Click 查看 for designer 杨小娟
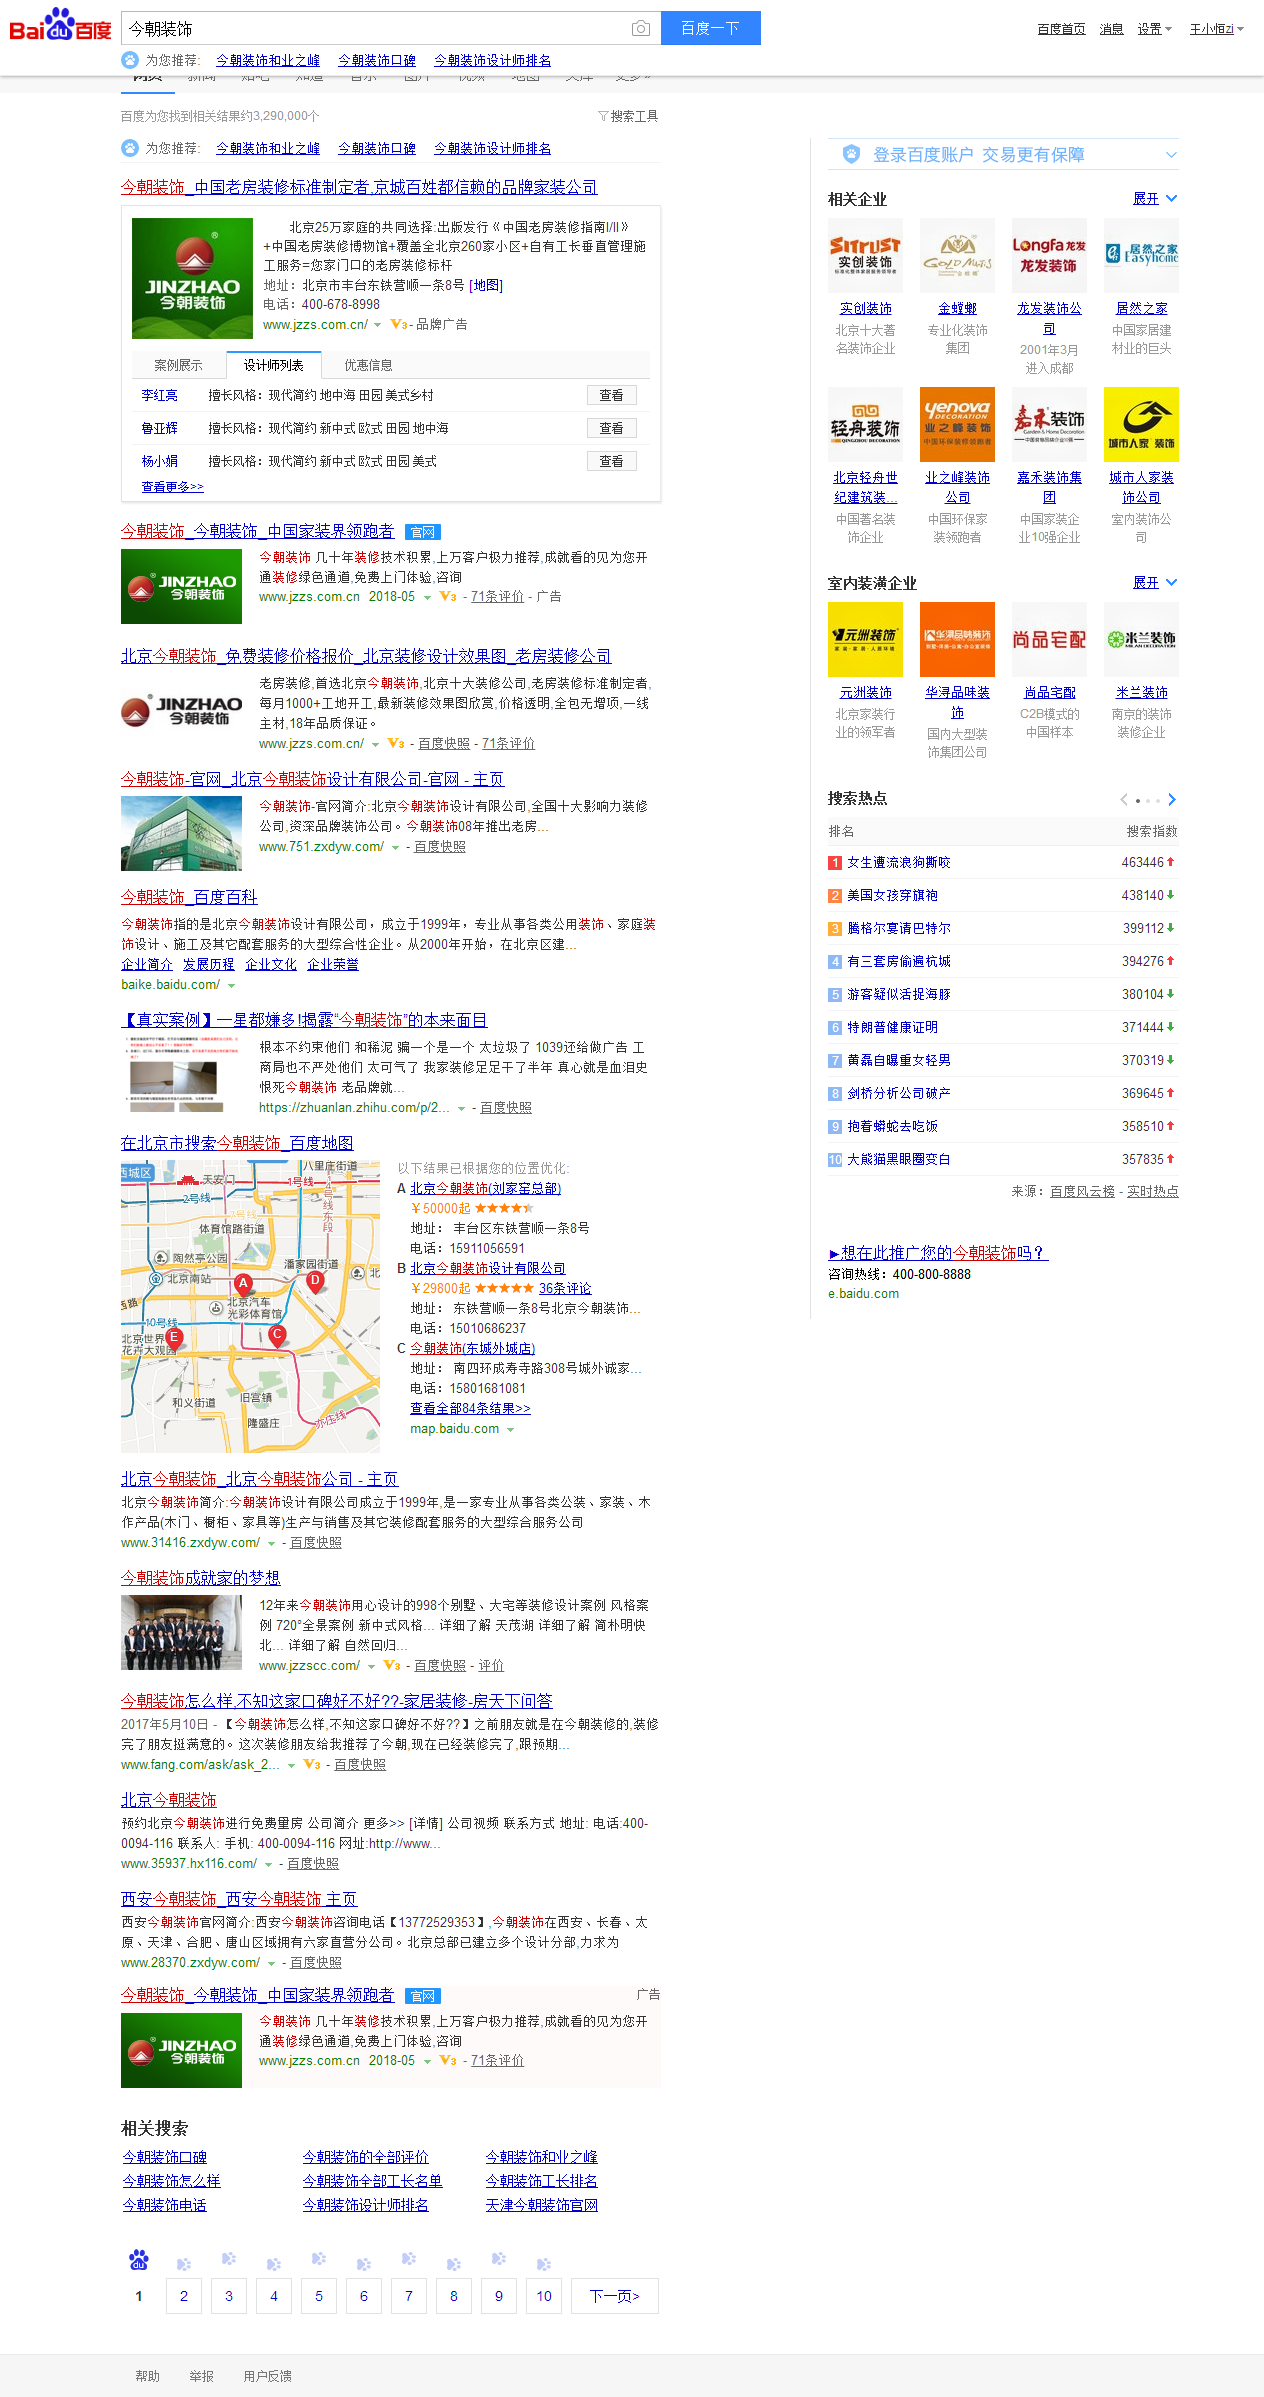Image resolution: width=1264 pixels, height=2397 pixels. (611, 461)
